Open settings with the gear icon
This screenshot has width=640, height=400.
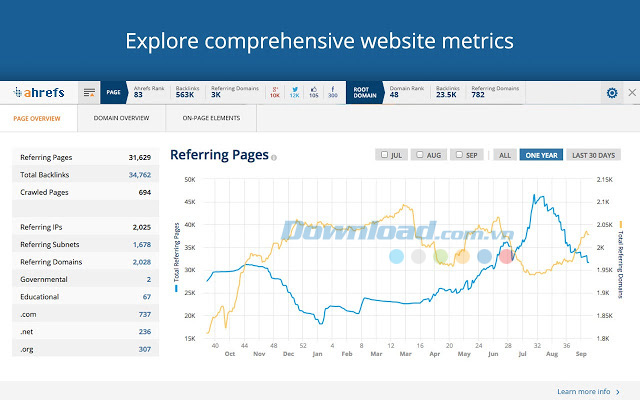point(612,93)
